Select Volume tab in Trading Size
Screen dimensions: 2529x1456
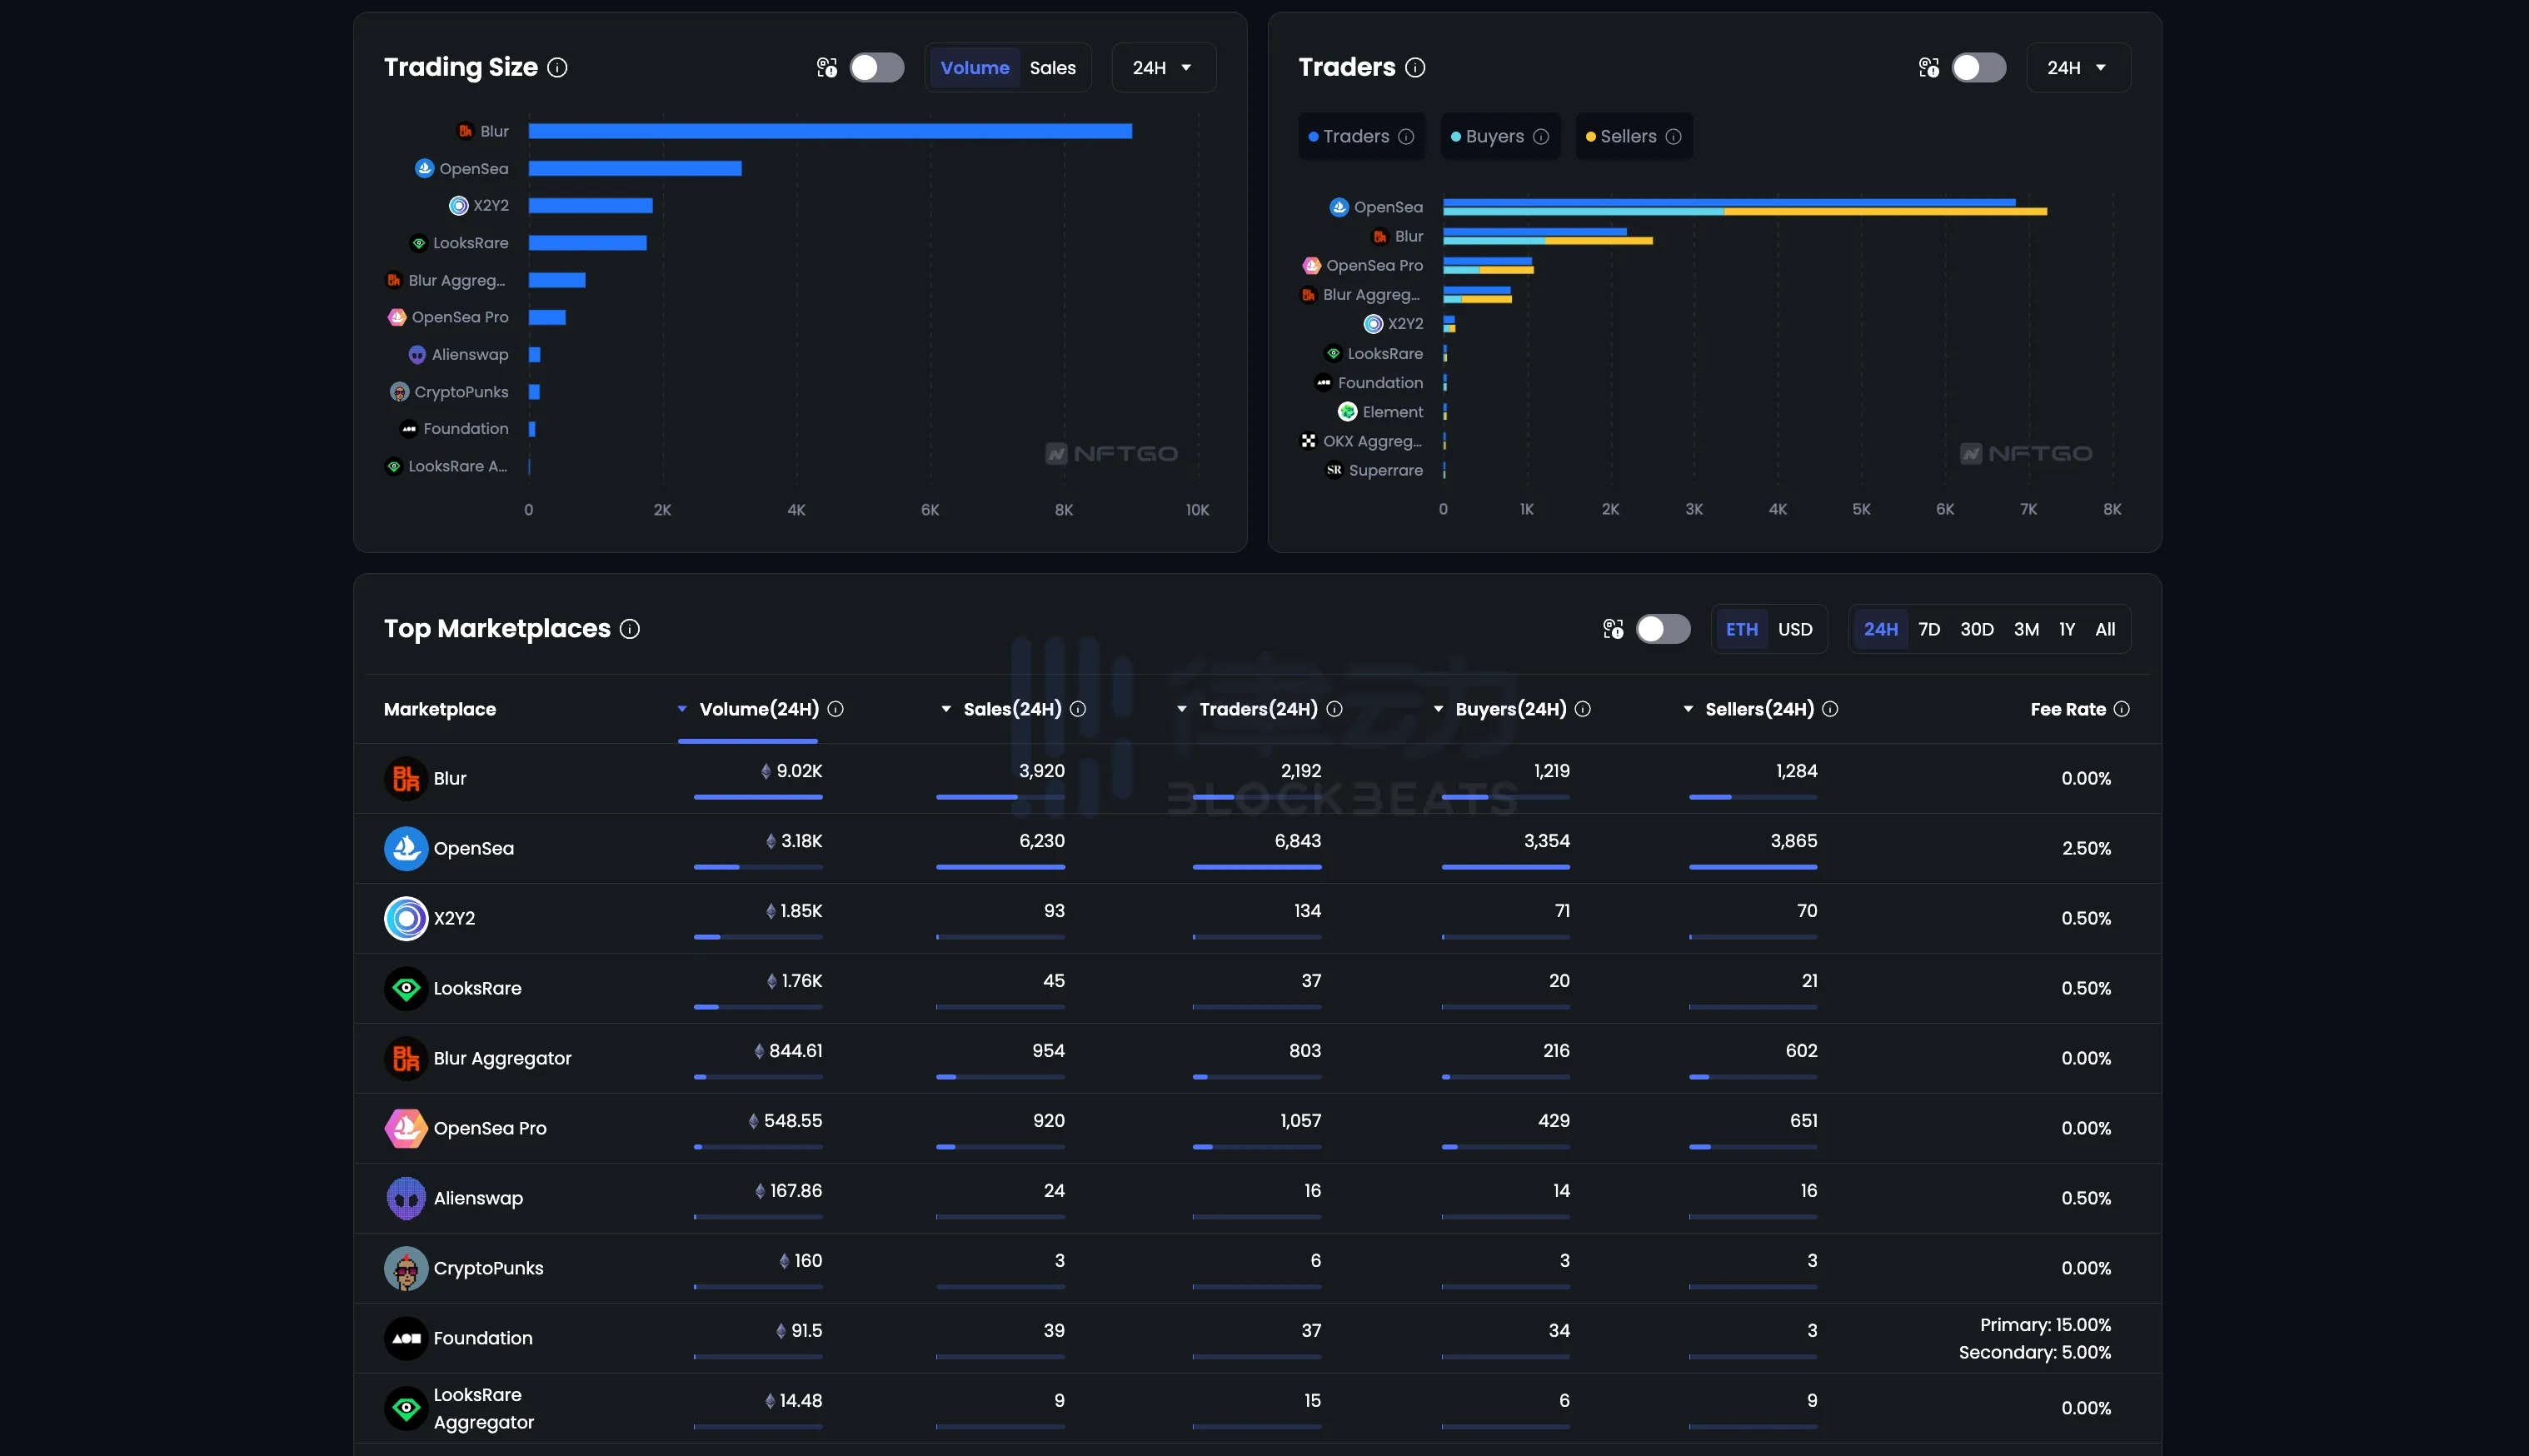[x=975, y=68]
